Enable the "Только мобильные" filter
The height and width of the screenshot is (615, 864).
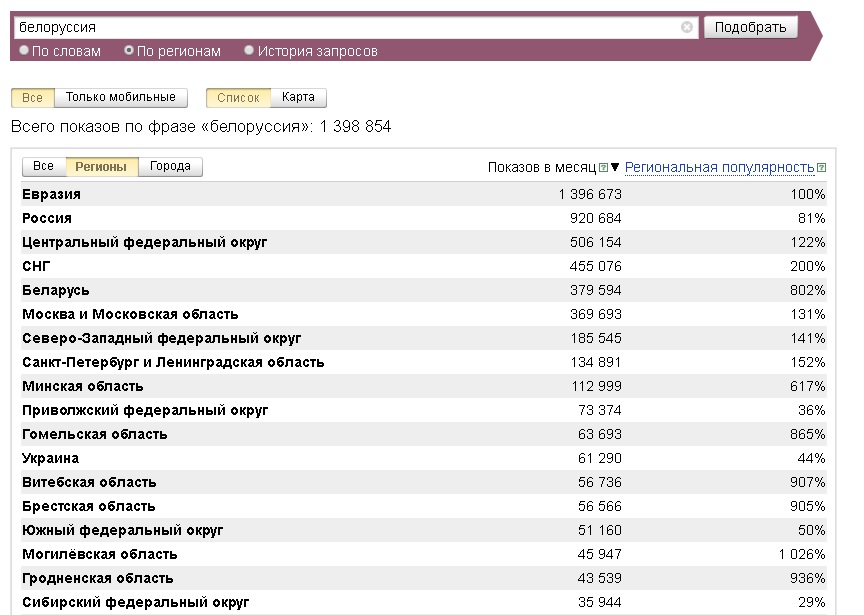(x=120, y=98)
